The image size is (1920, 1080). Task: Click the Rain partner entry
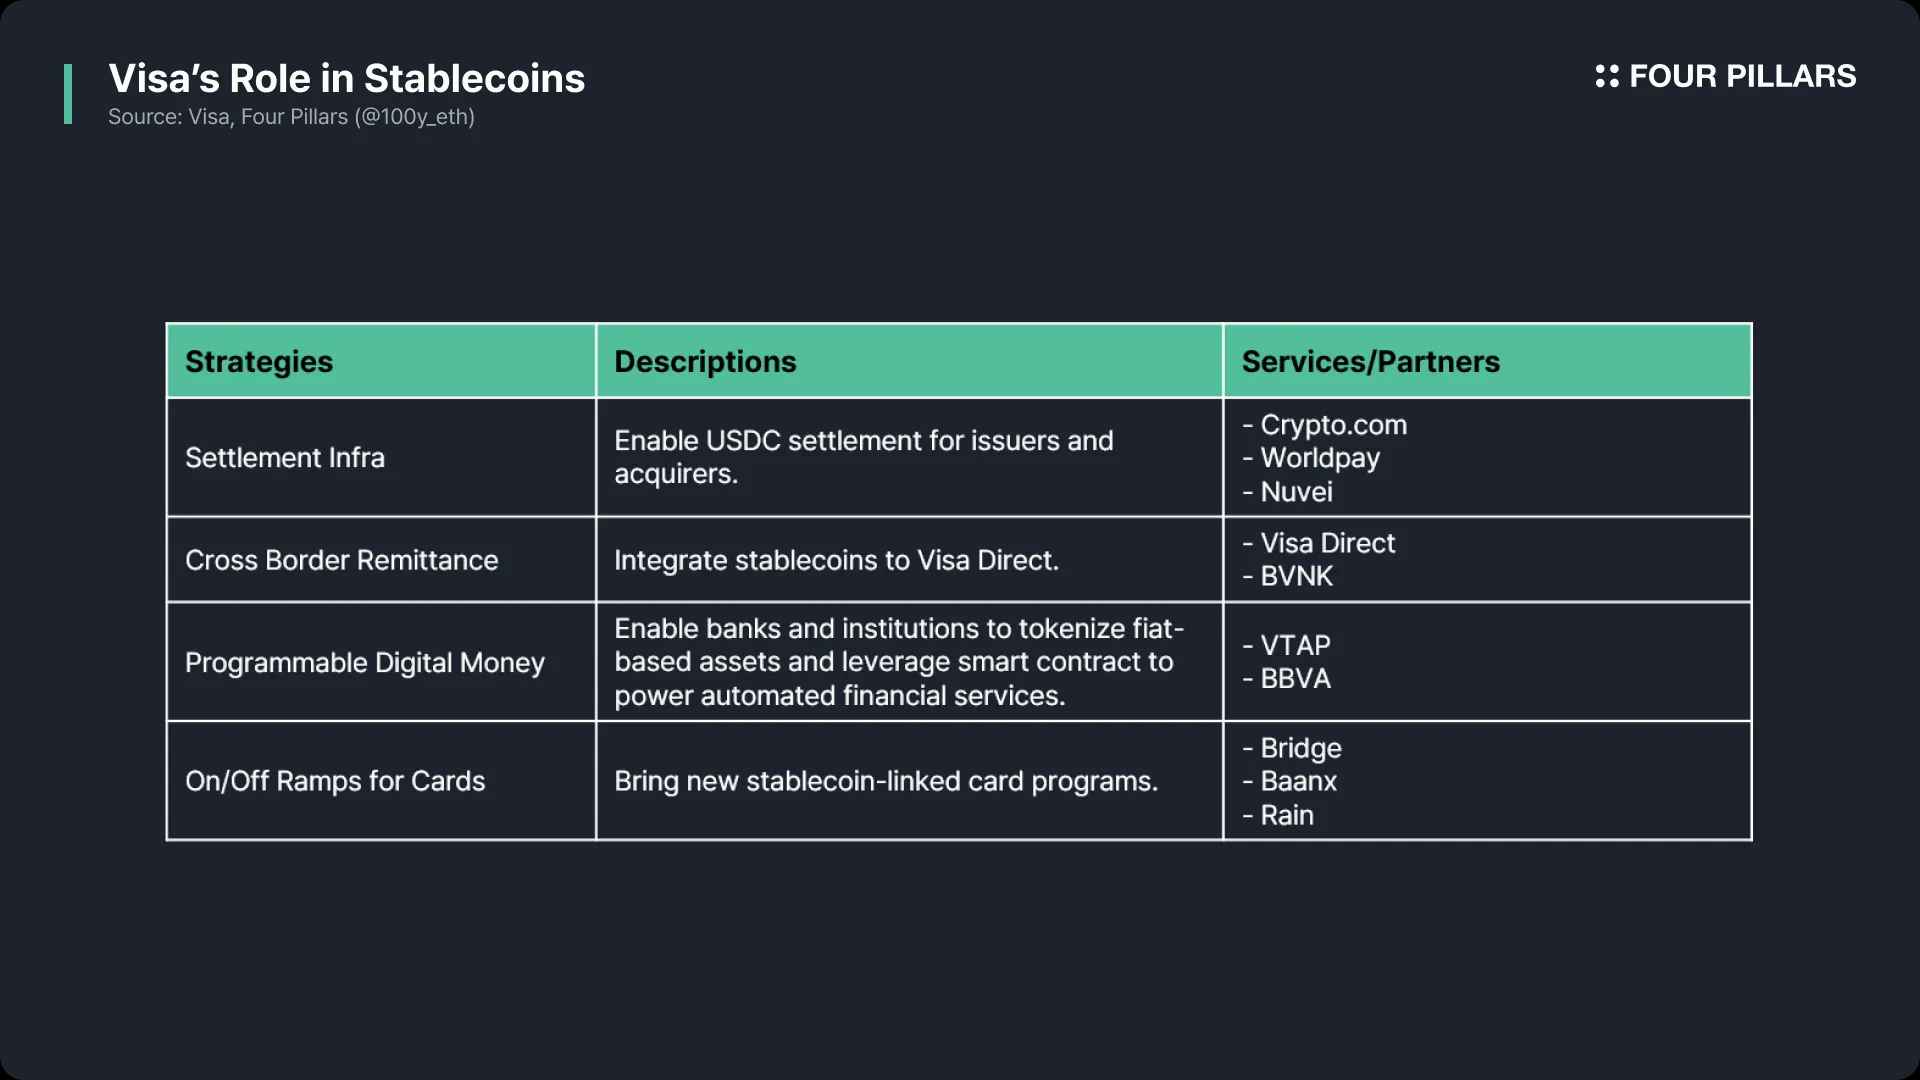pyautogui.click(x=1278, y=815)
